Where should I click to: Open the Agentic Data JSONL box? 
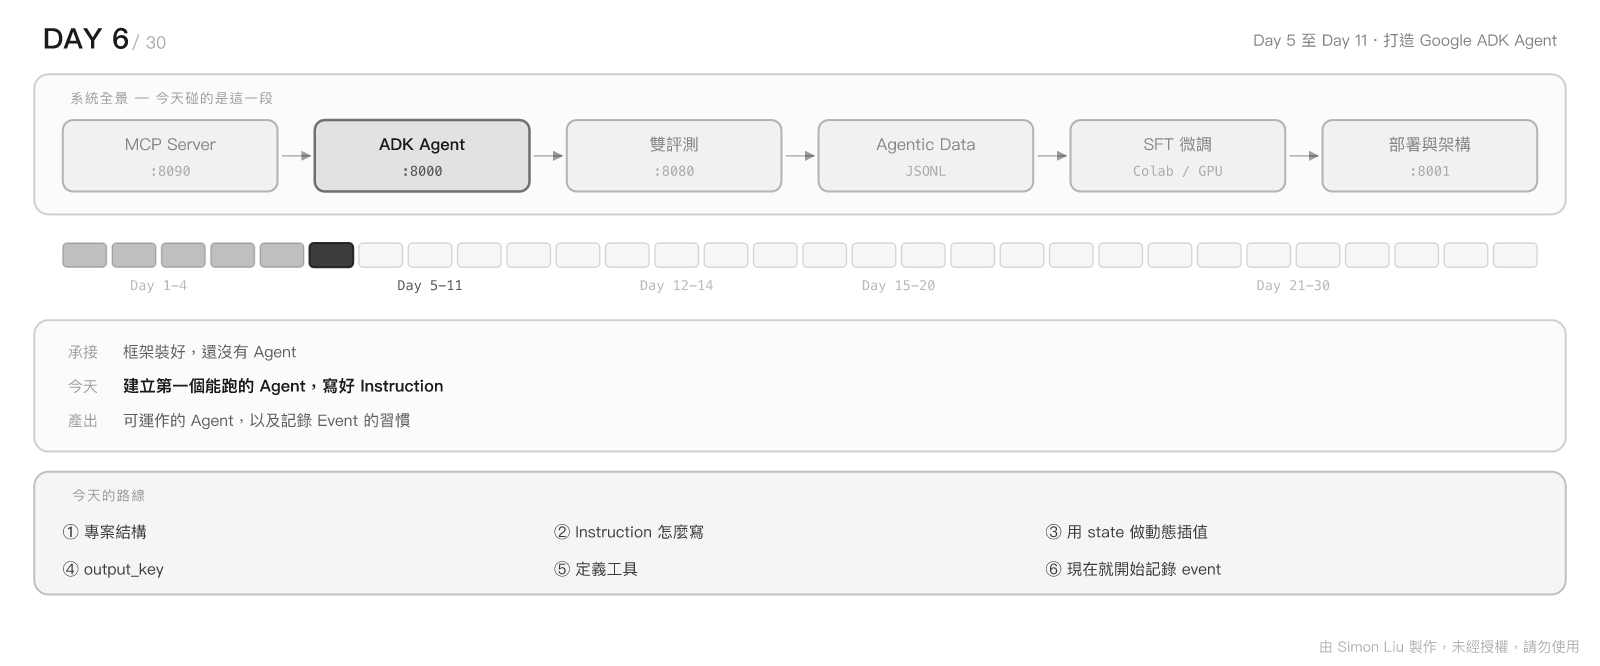(x=926, y=156)
